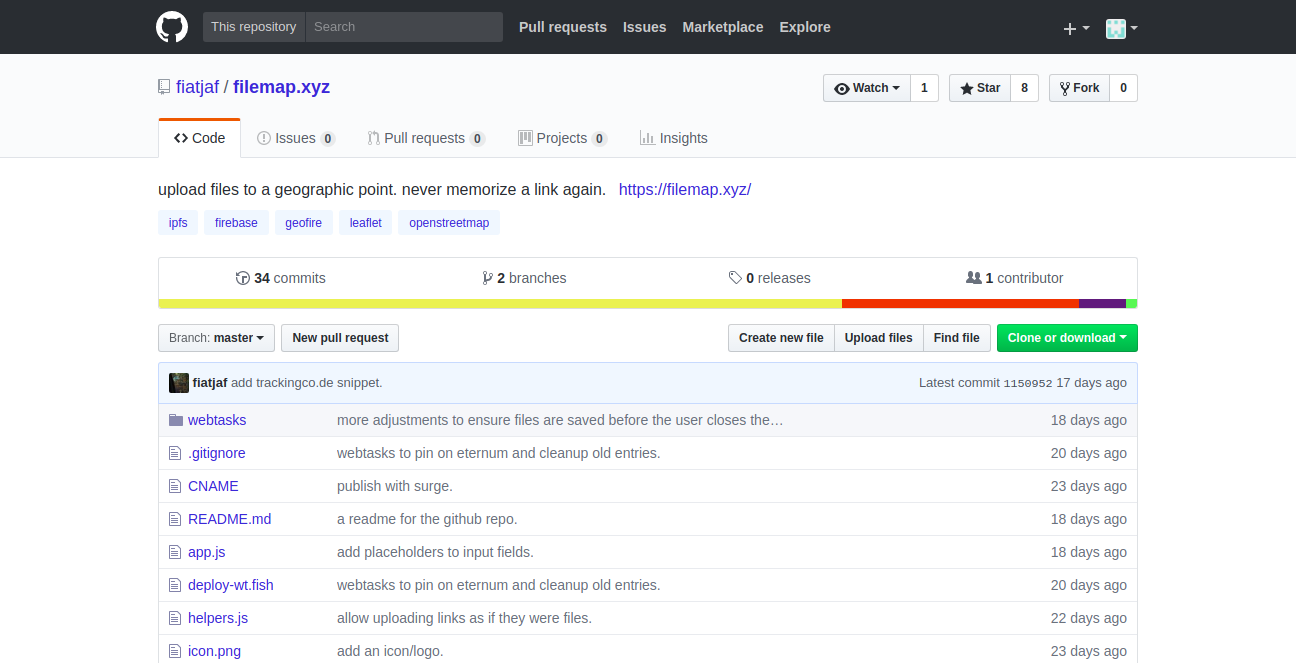The width and height of the screenshot is (1296, 663).
Task: Open the forks count 0
Action: 1123,88
